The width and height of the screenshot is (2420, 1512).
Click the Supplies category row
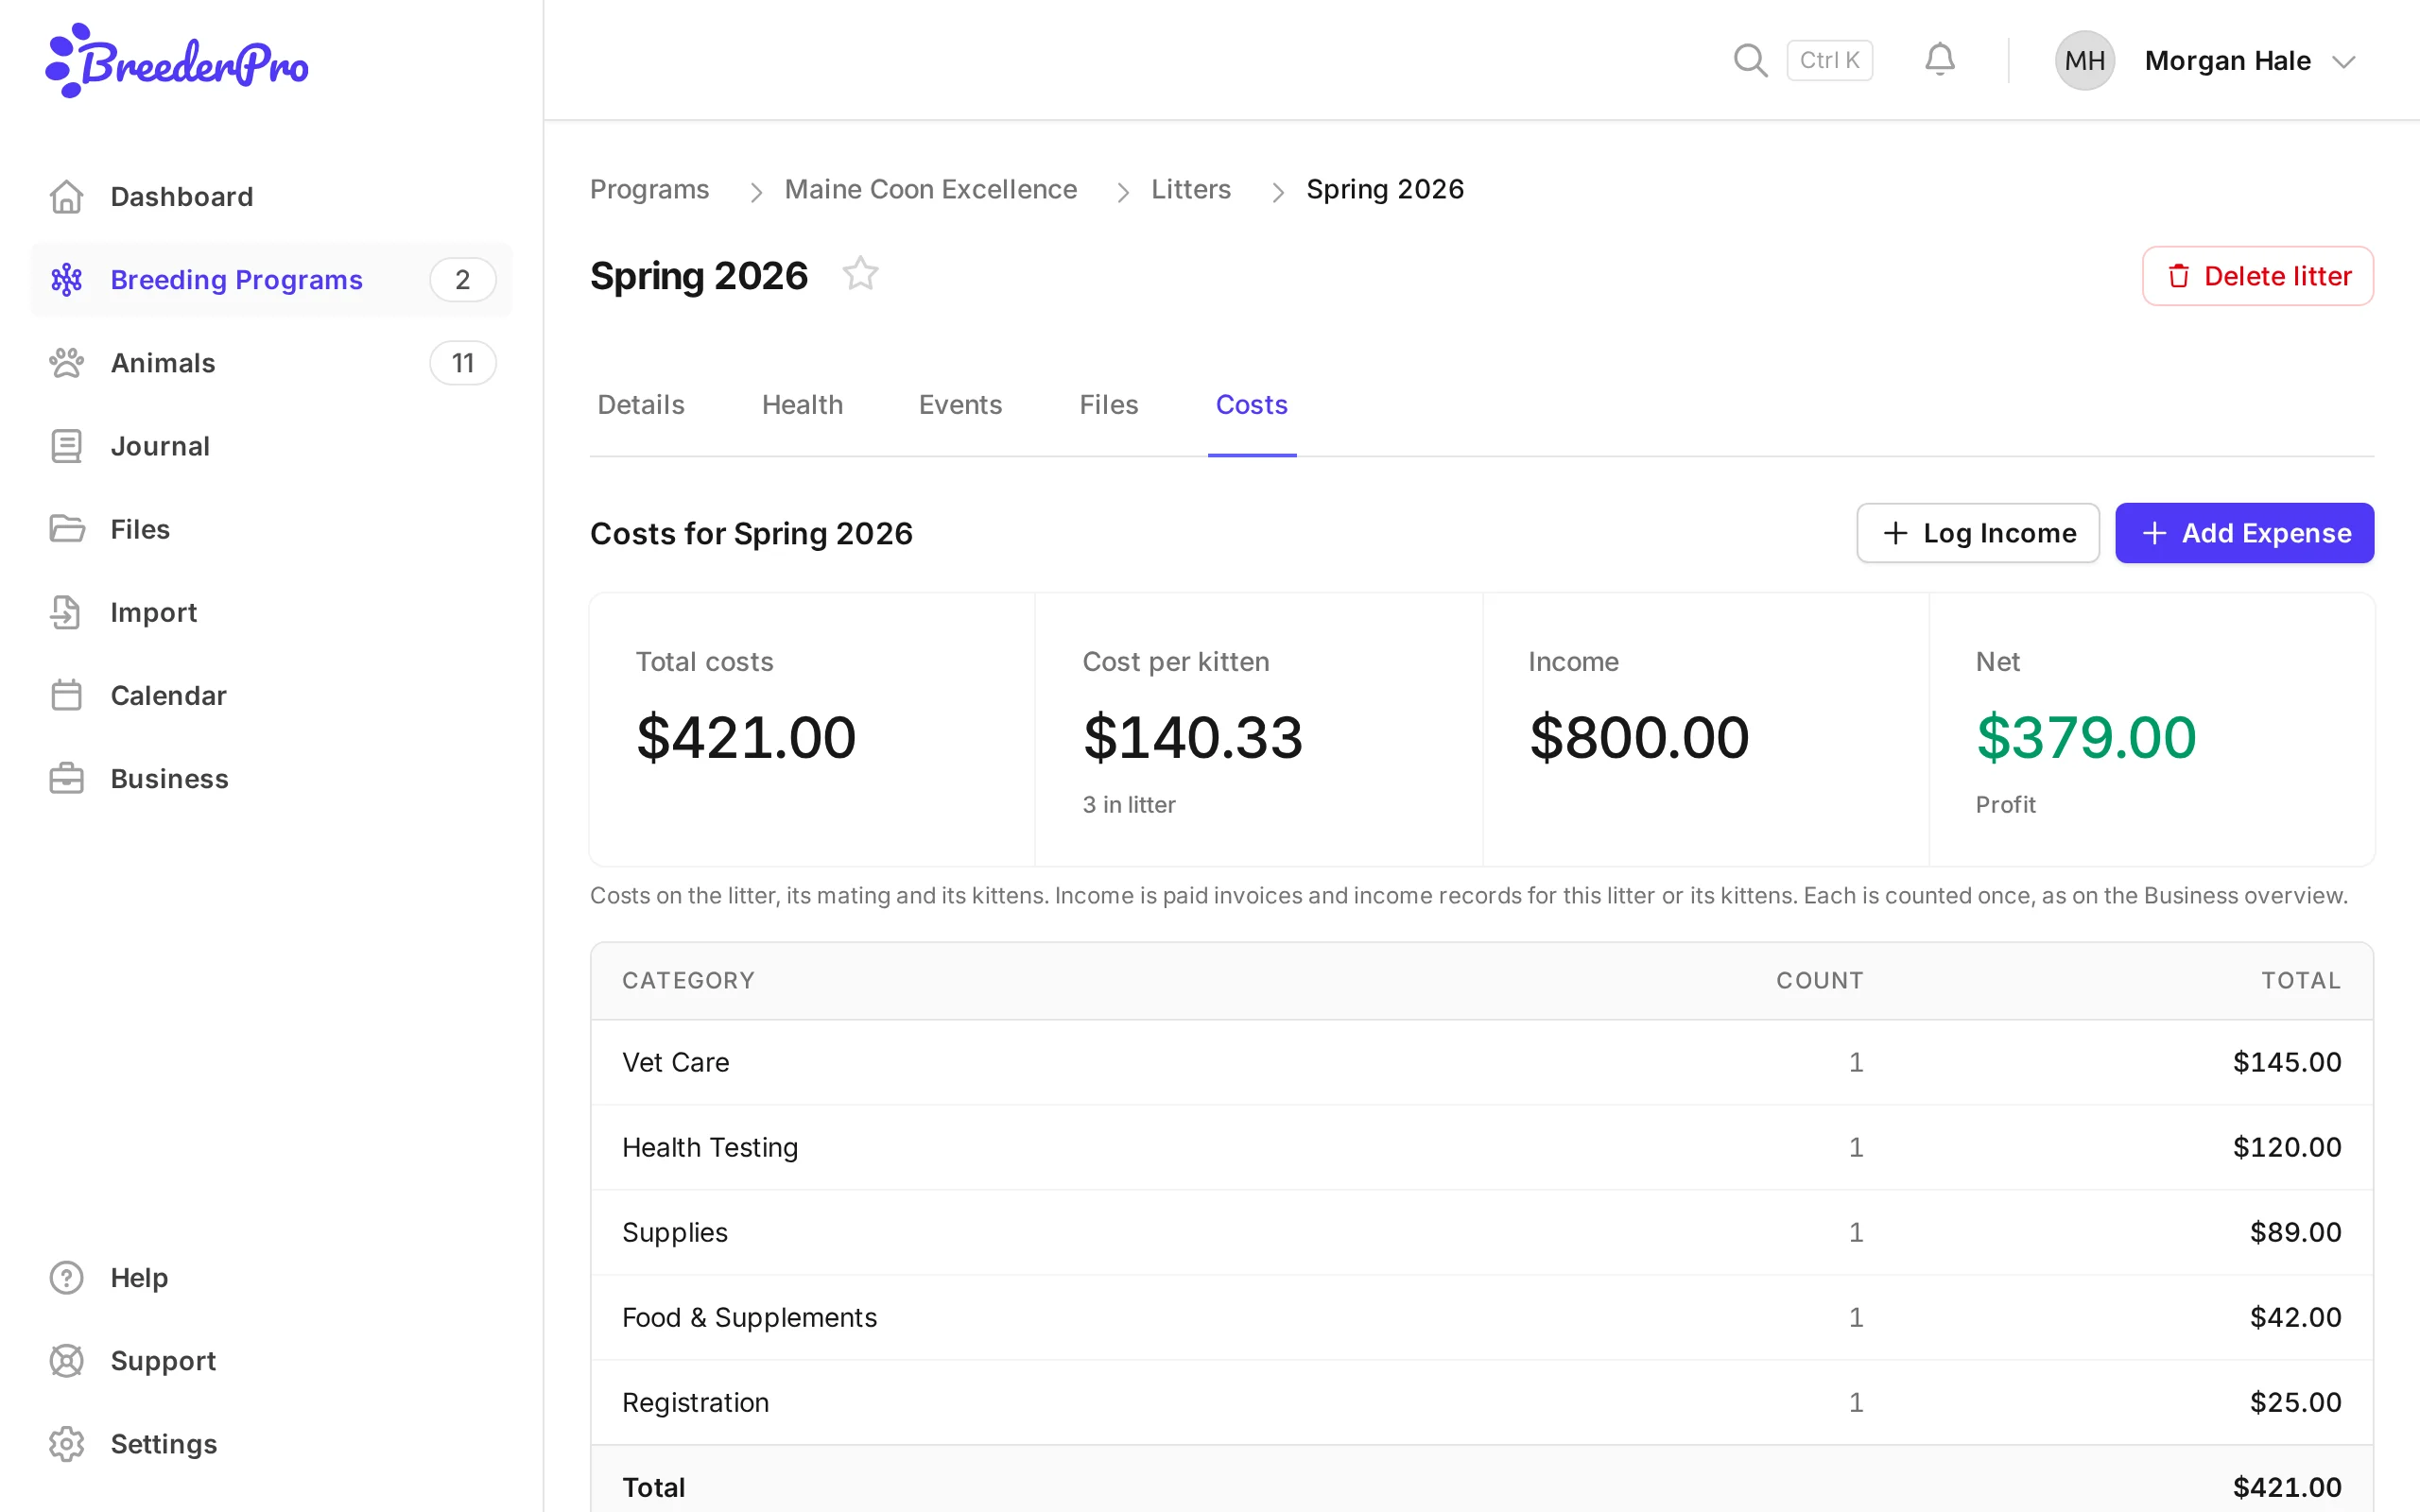coord(1481,1232)
